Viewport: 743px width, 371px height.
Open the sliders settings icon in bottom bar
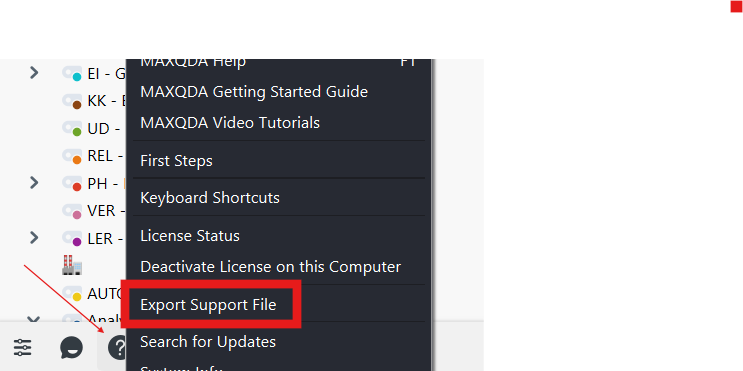(x=22, y=348)
